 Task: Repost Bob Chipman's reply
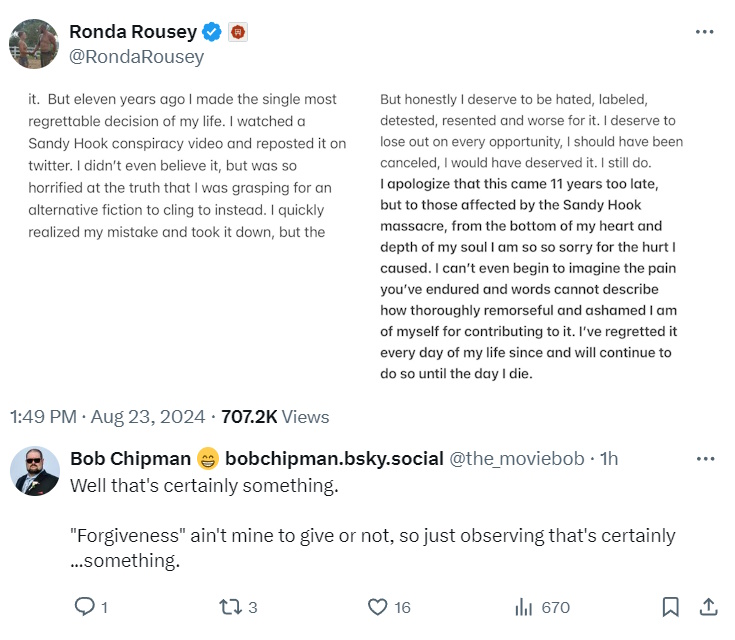[x=228, y=607]
